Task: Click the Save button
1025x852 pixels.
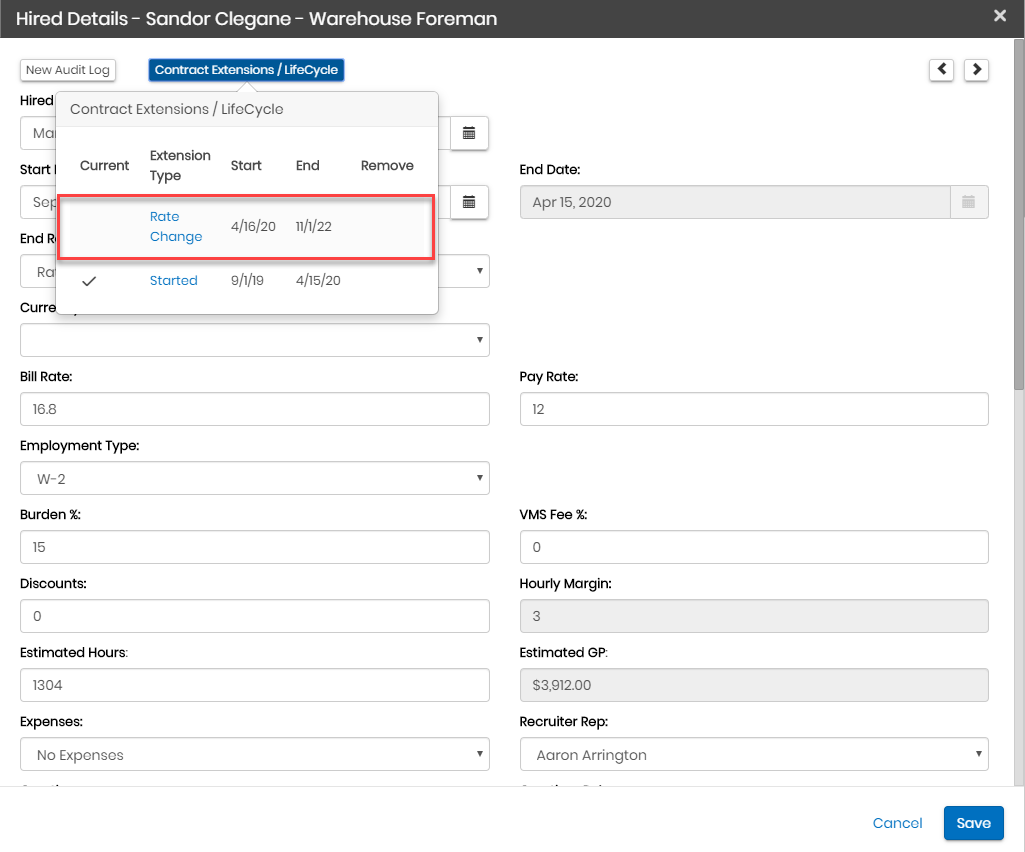Action: (x=973, y=823)
